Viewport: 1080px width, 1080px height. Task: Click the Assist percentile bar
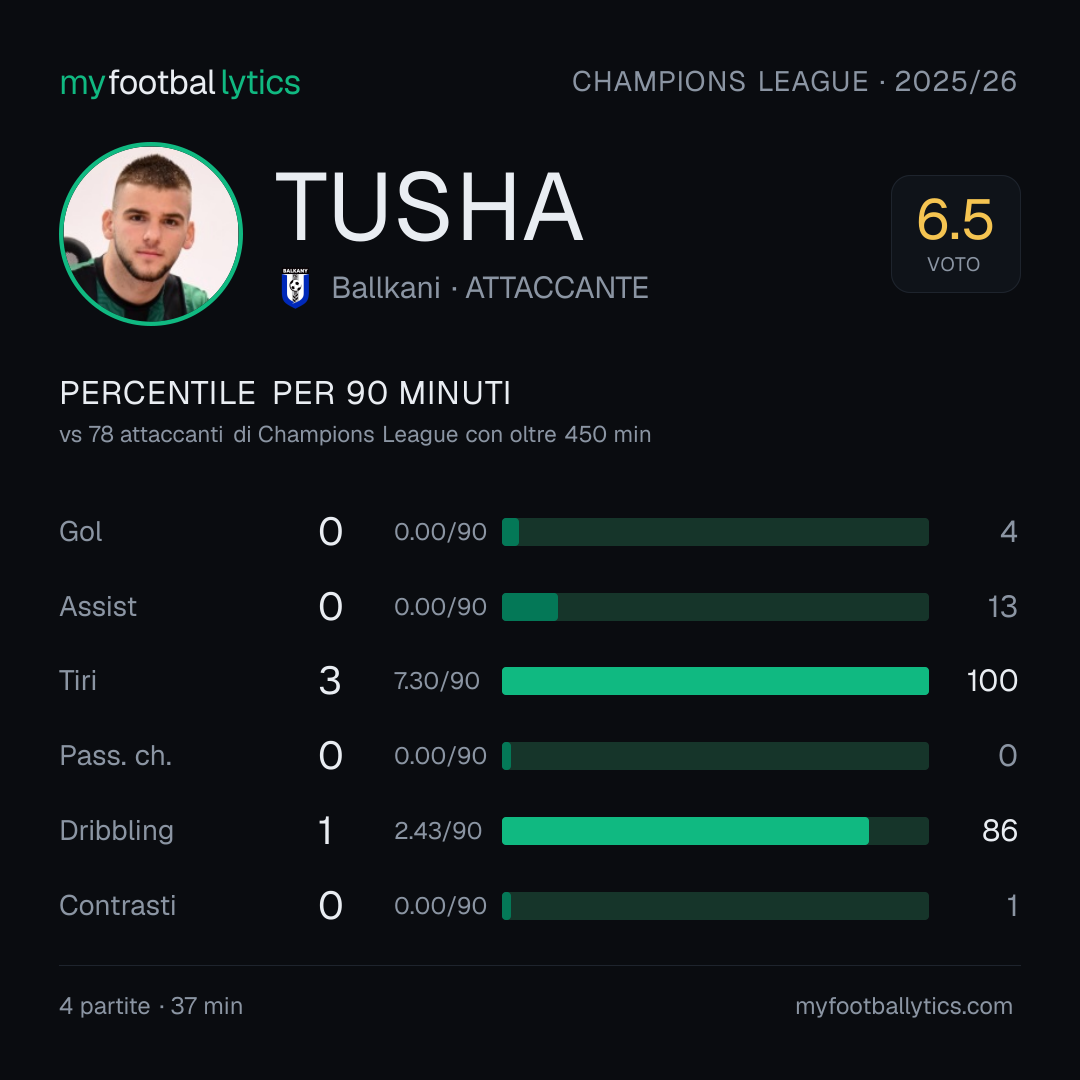(715, 607)
